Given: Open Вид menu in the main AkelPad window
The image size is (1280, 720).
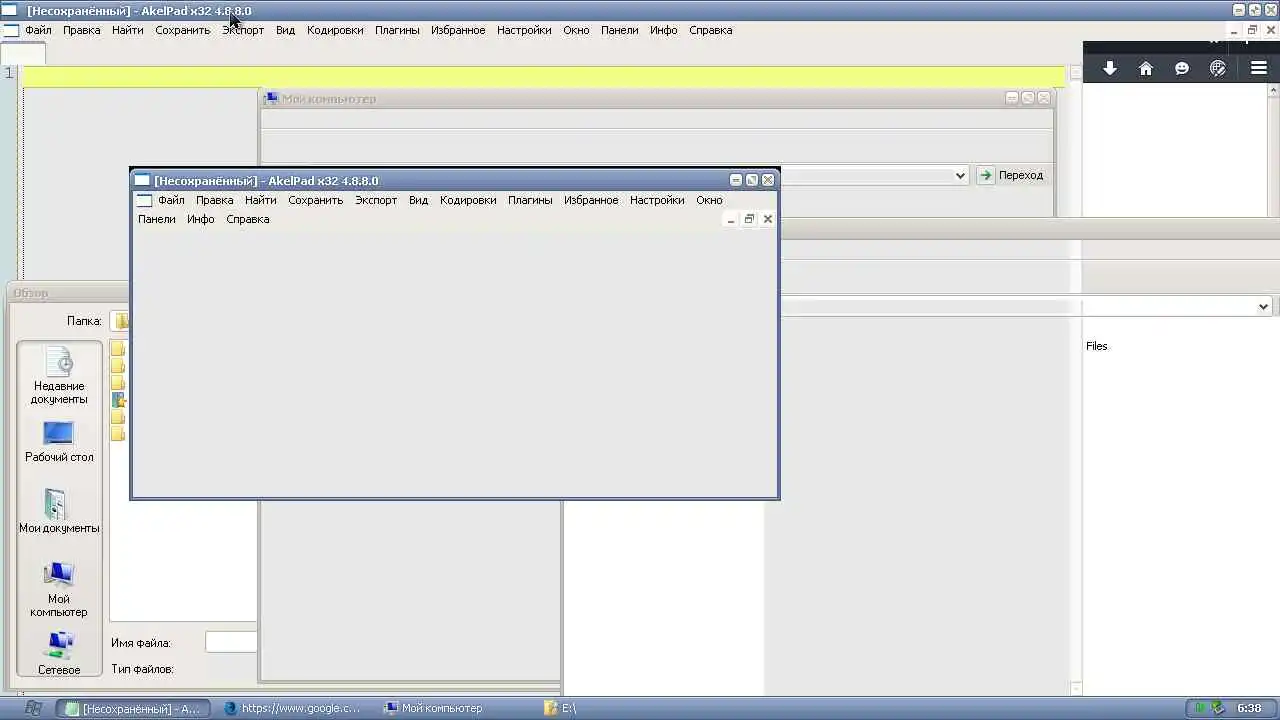Looking at the screenshot, I should point(286,30).
